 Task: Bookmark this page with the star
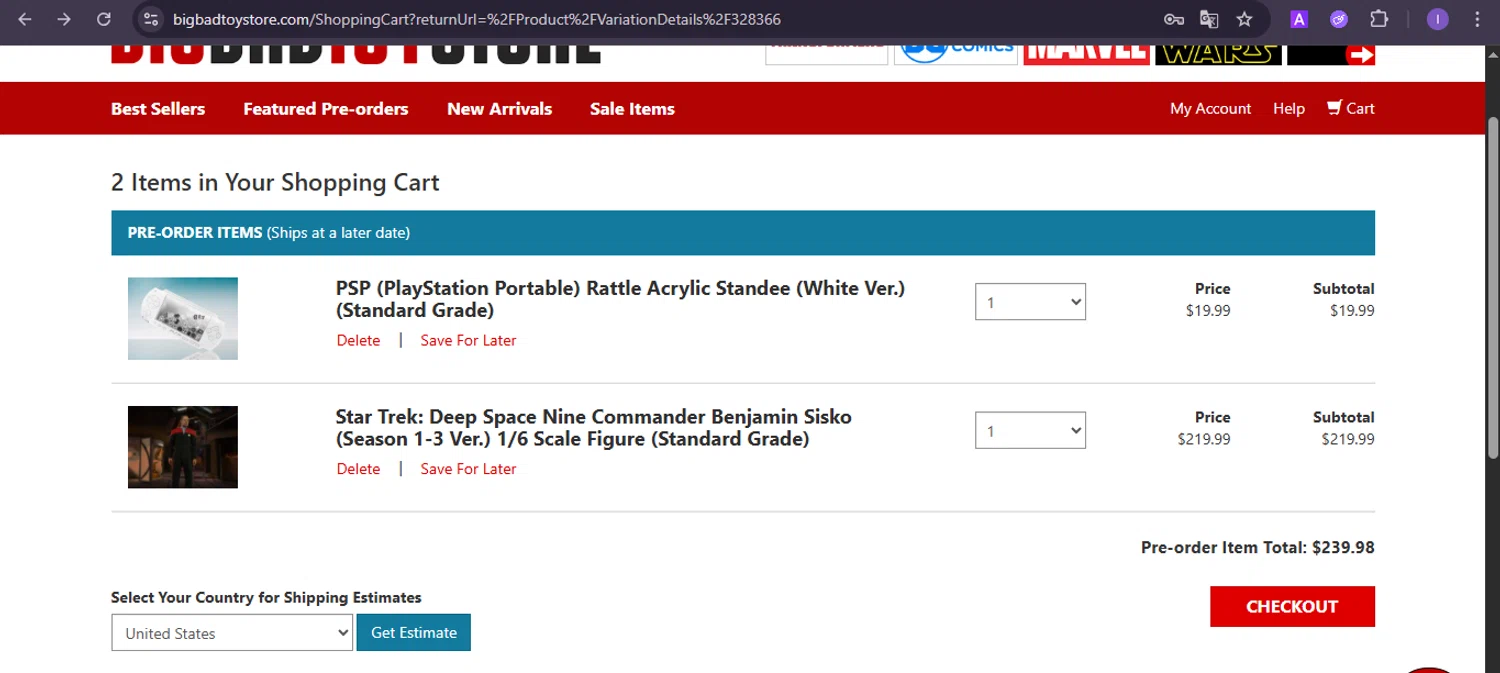coord(1244,19)
